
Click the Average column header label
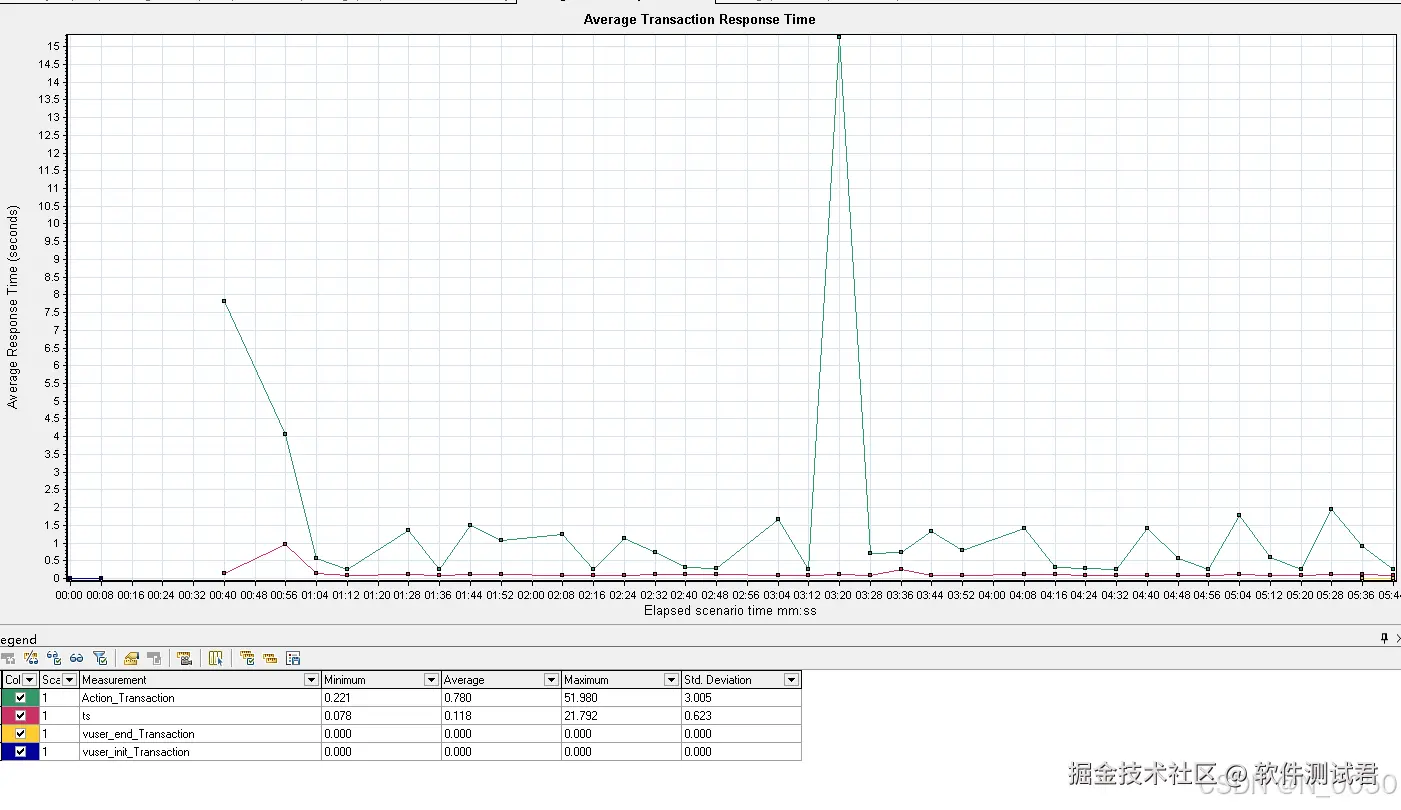[x=464, y=680]
